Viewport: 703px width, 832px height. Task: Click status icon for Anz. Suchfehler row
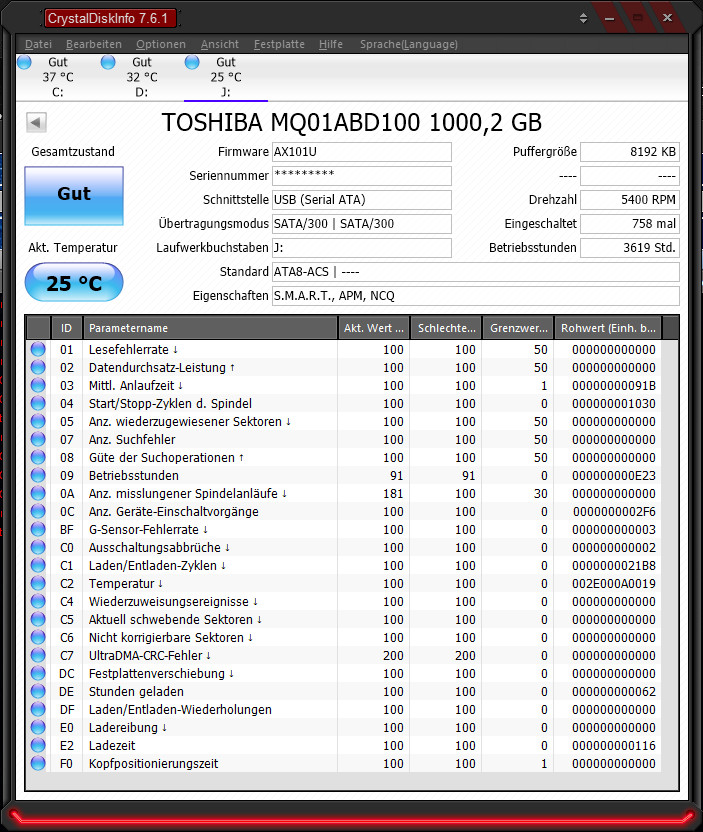tap(38, 439)
